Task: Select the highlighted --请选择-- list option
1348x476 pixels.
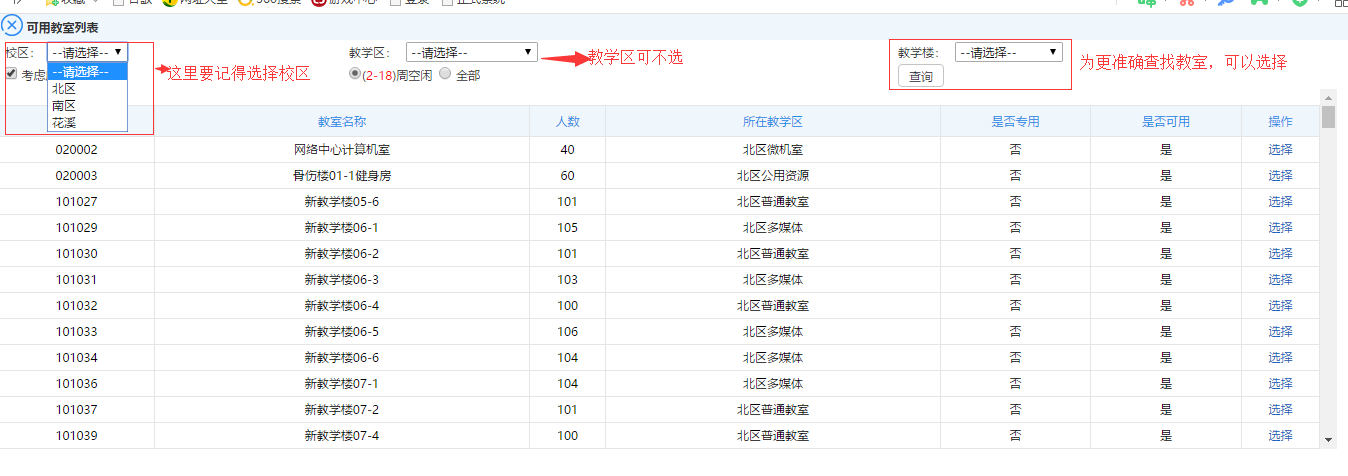Action: 86,71
